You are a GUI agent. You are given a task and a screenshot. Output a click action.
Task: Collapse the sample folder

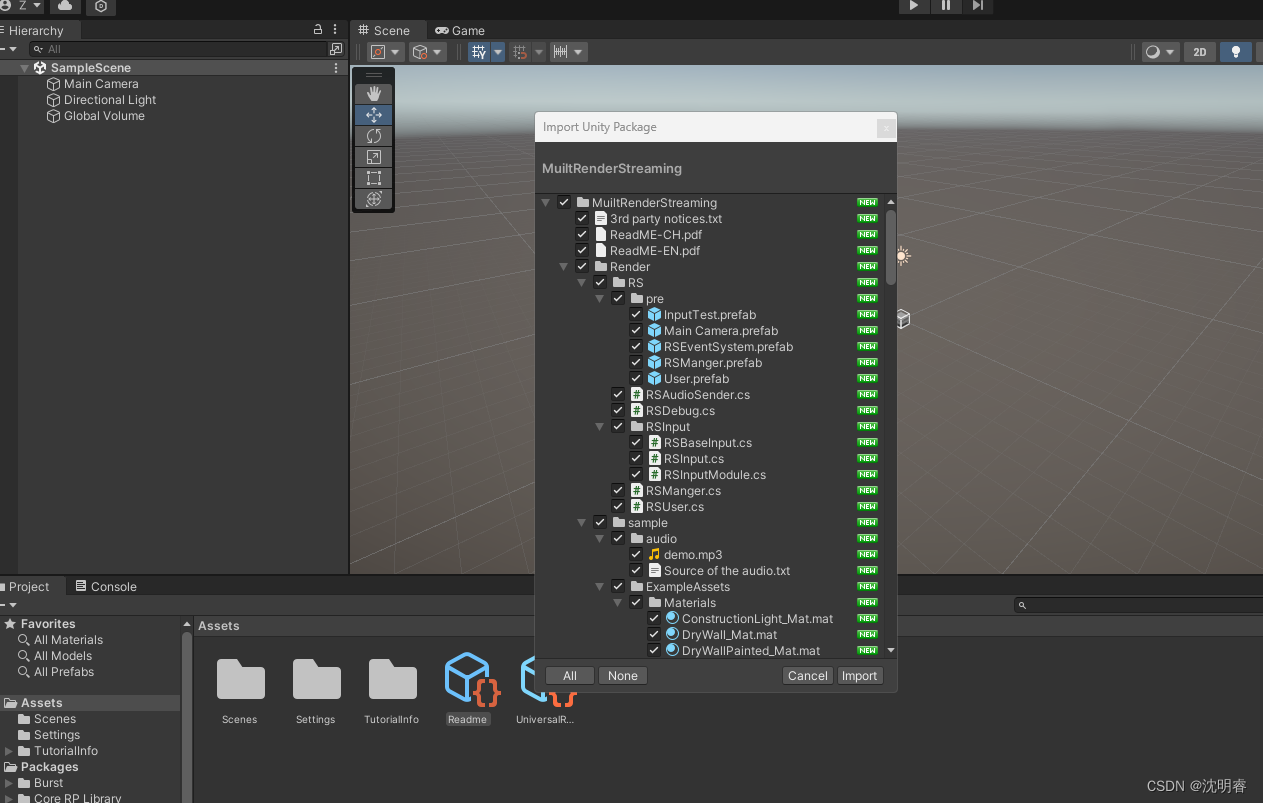point(582,523)
